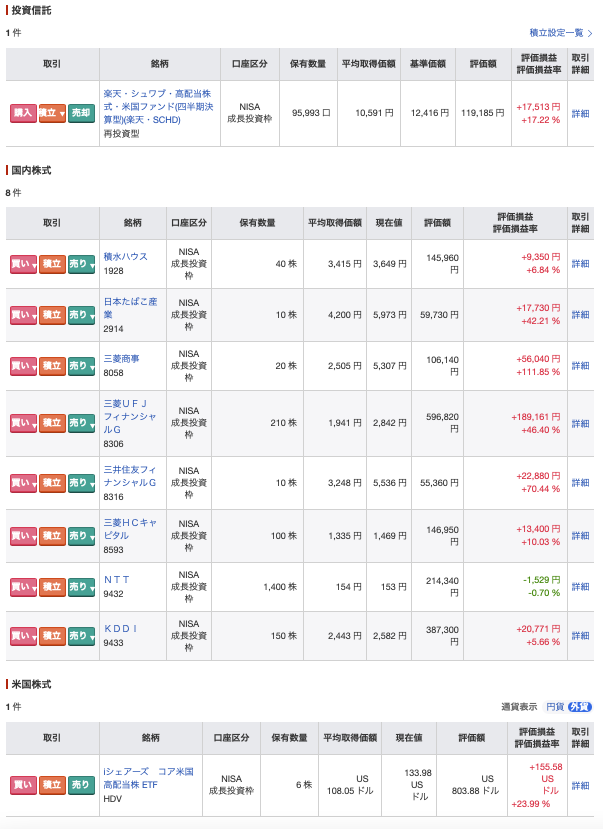Open 売り dropdown for 三井住友フィナンシャルG
The width and height of the screenshot is (603, 829).
[81, 483]
